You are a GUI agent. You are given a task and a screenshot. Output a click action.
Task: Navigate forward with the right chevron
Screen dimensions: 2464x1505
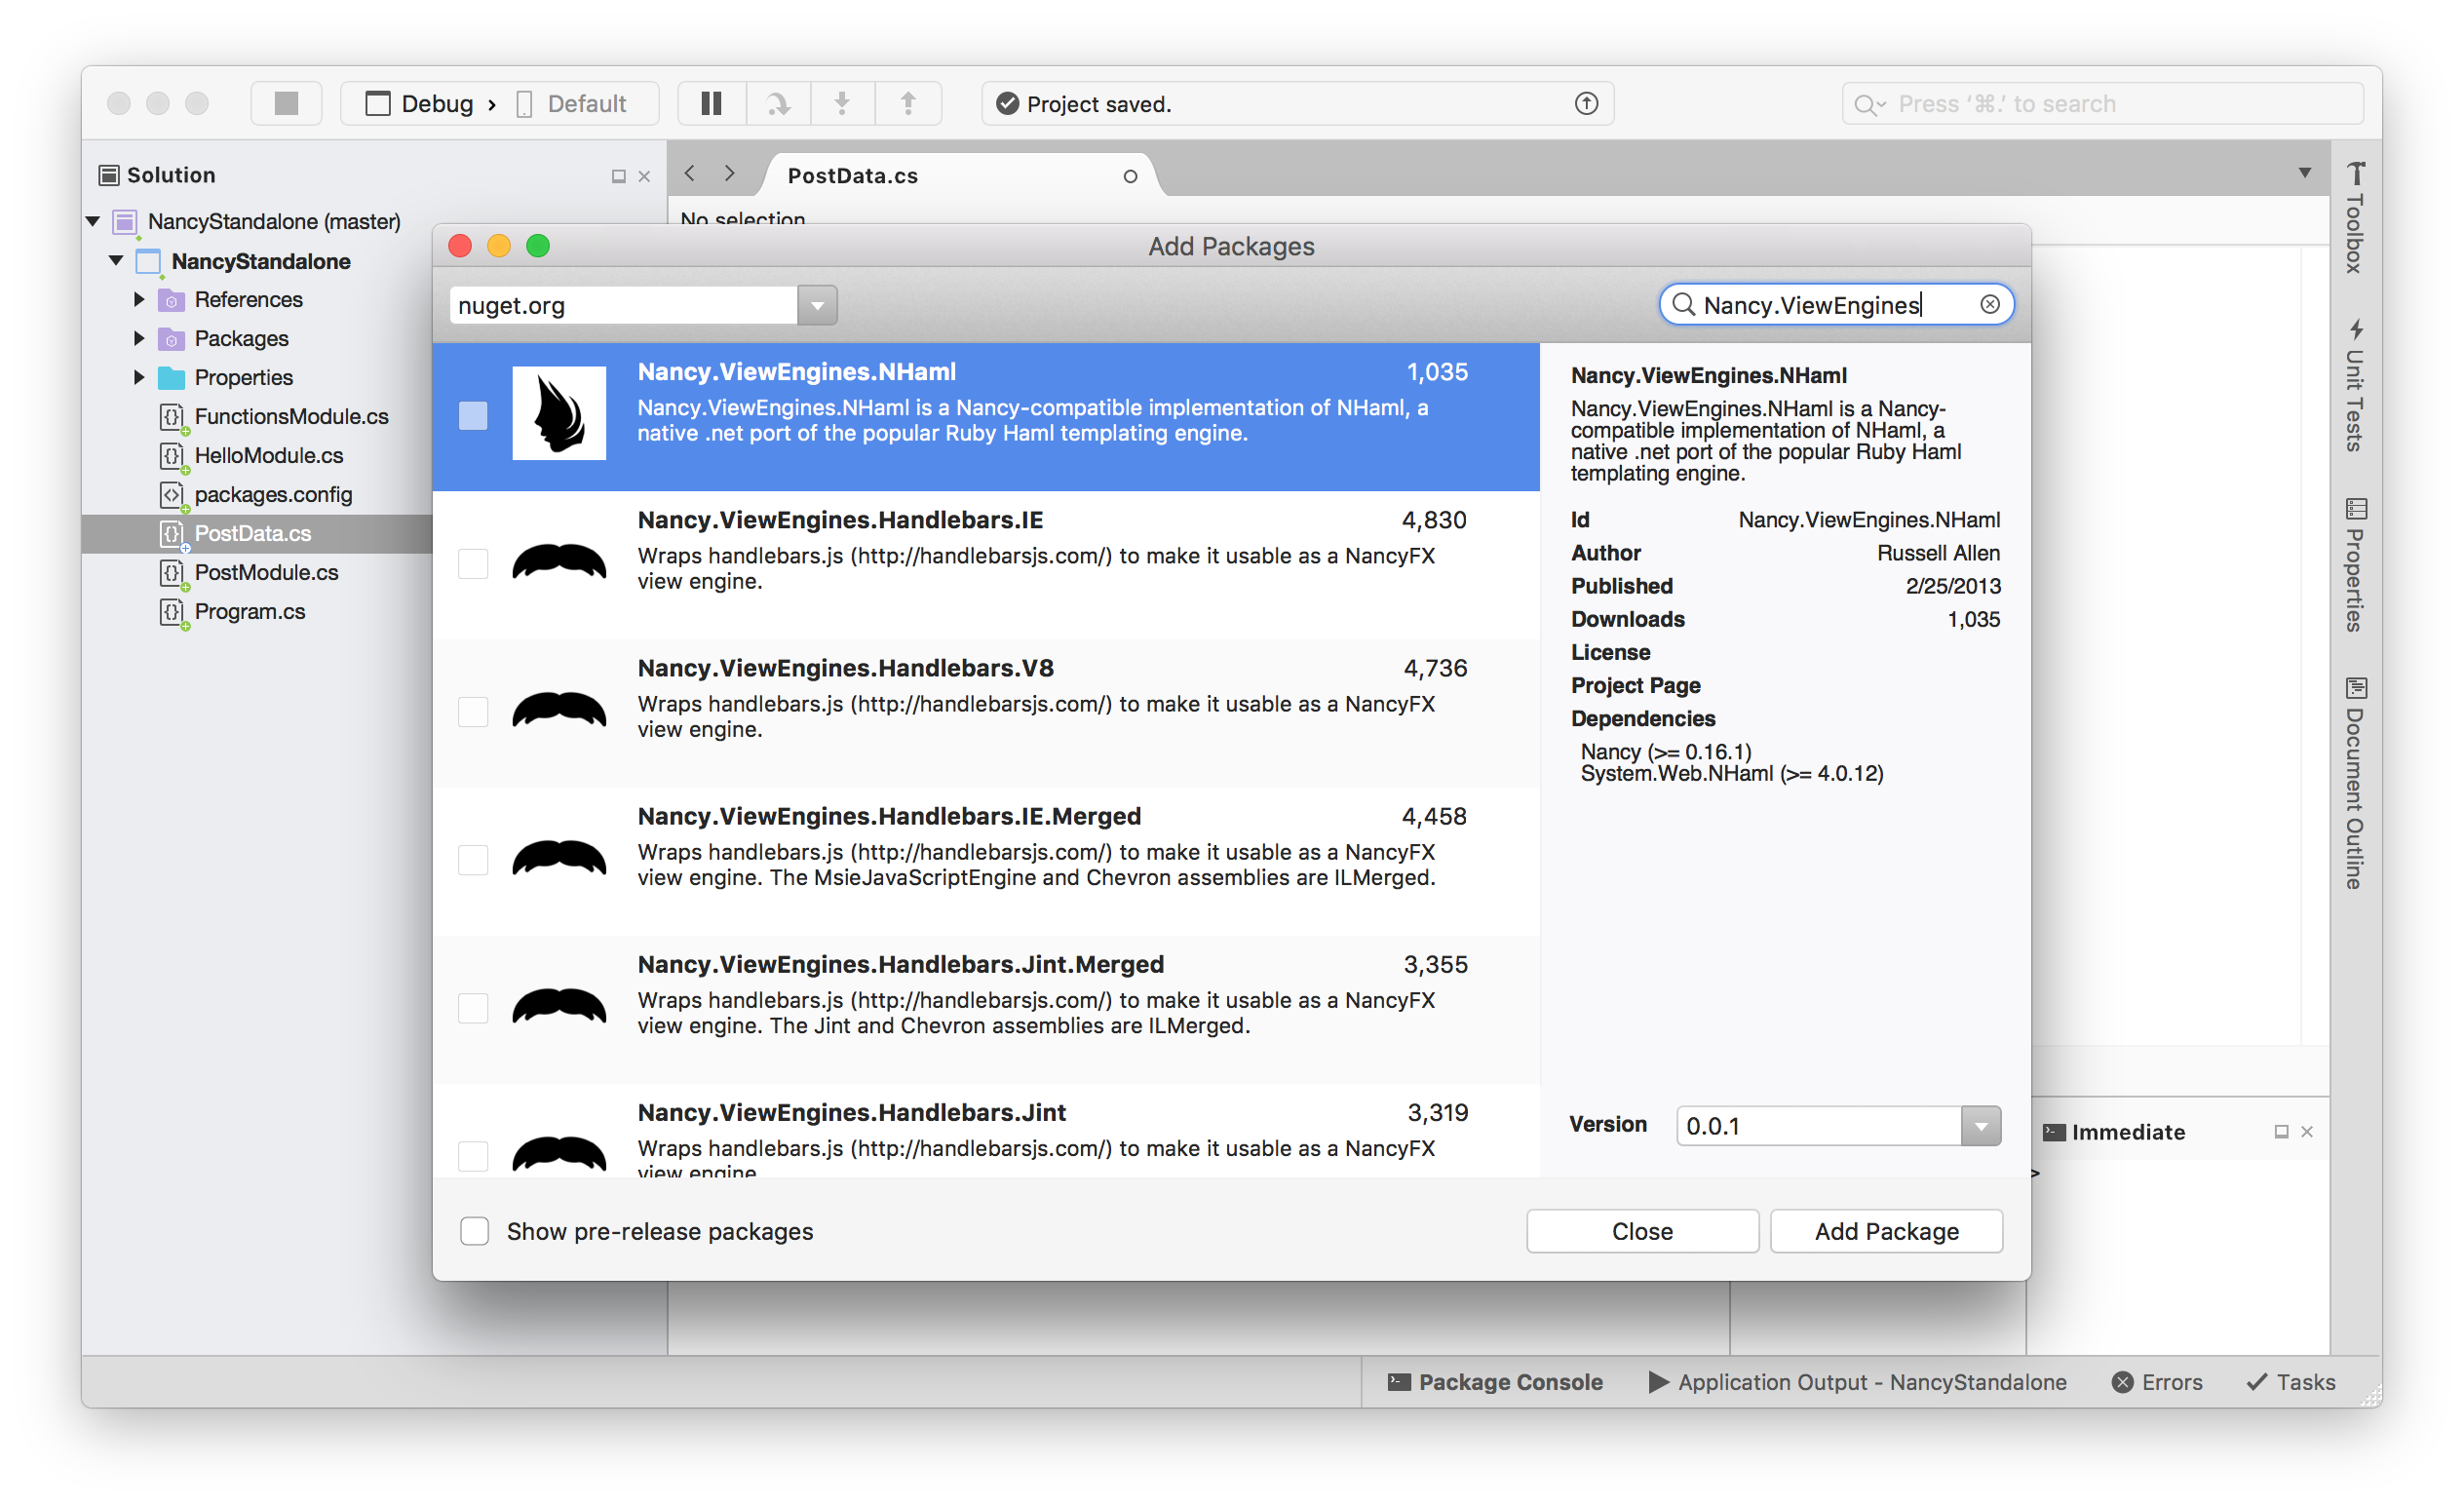[x=730, y=174]
